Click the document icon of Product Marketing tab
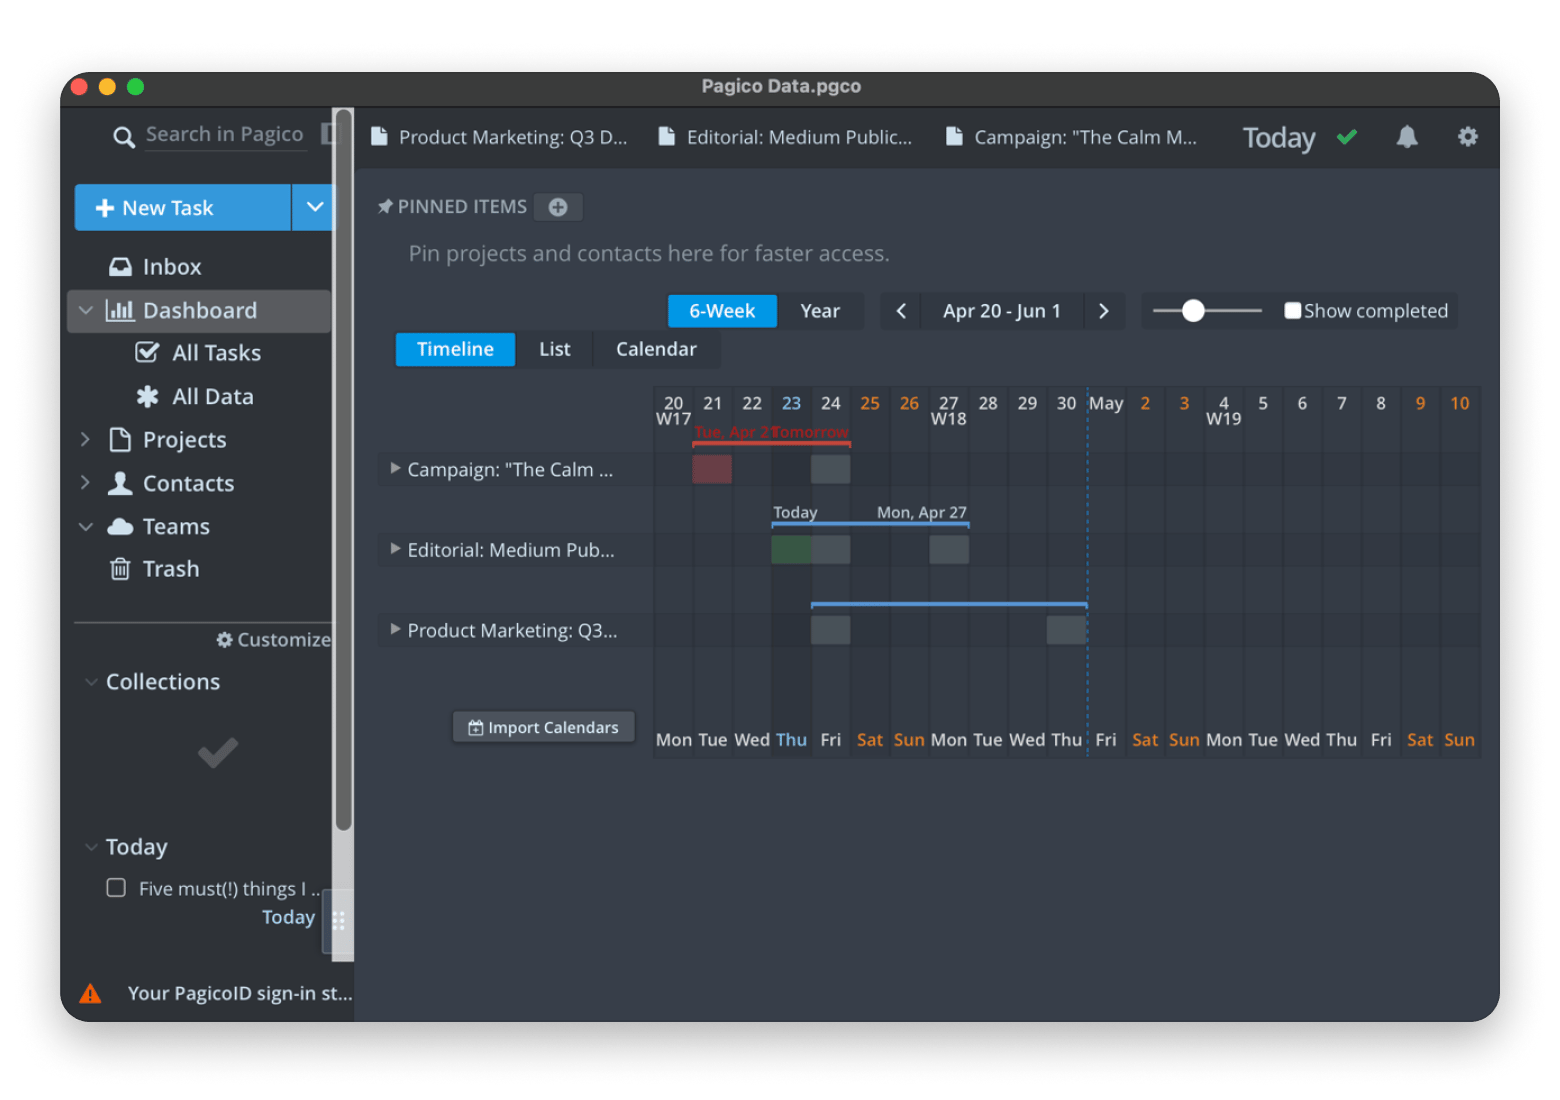Screen dimensions: 1560x1100 click(379, 137)
